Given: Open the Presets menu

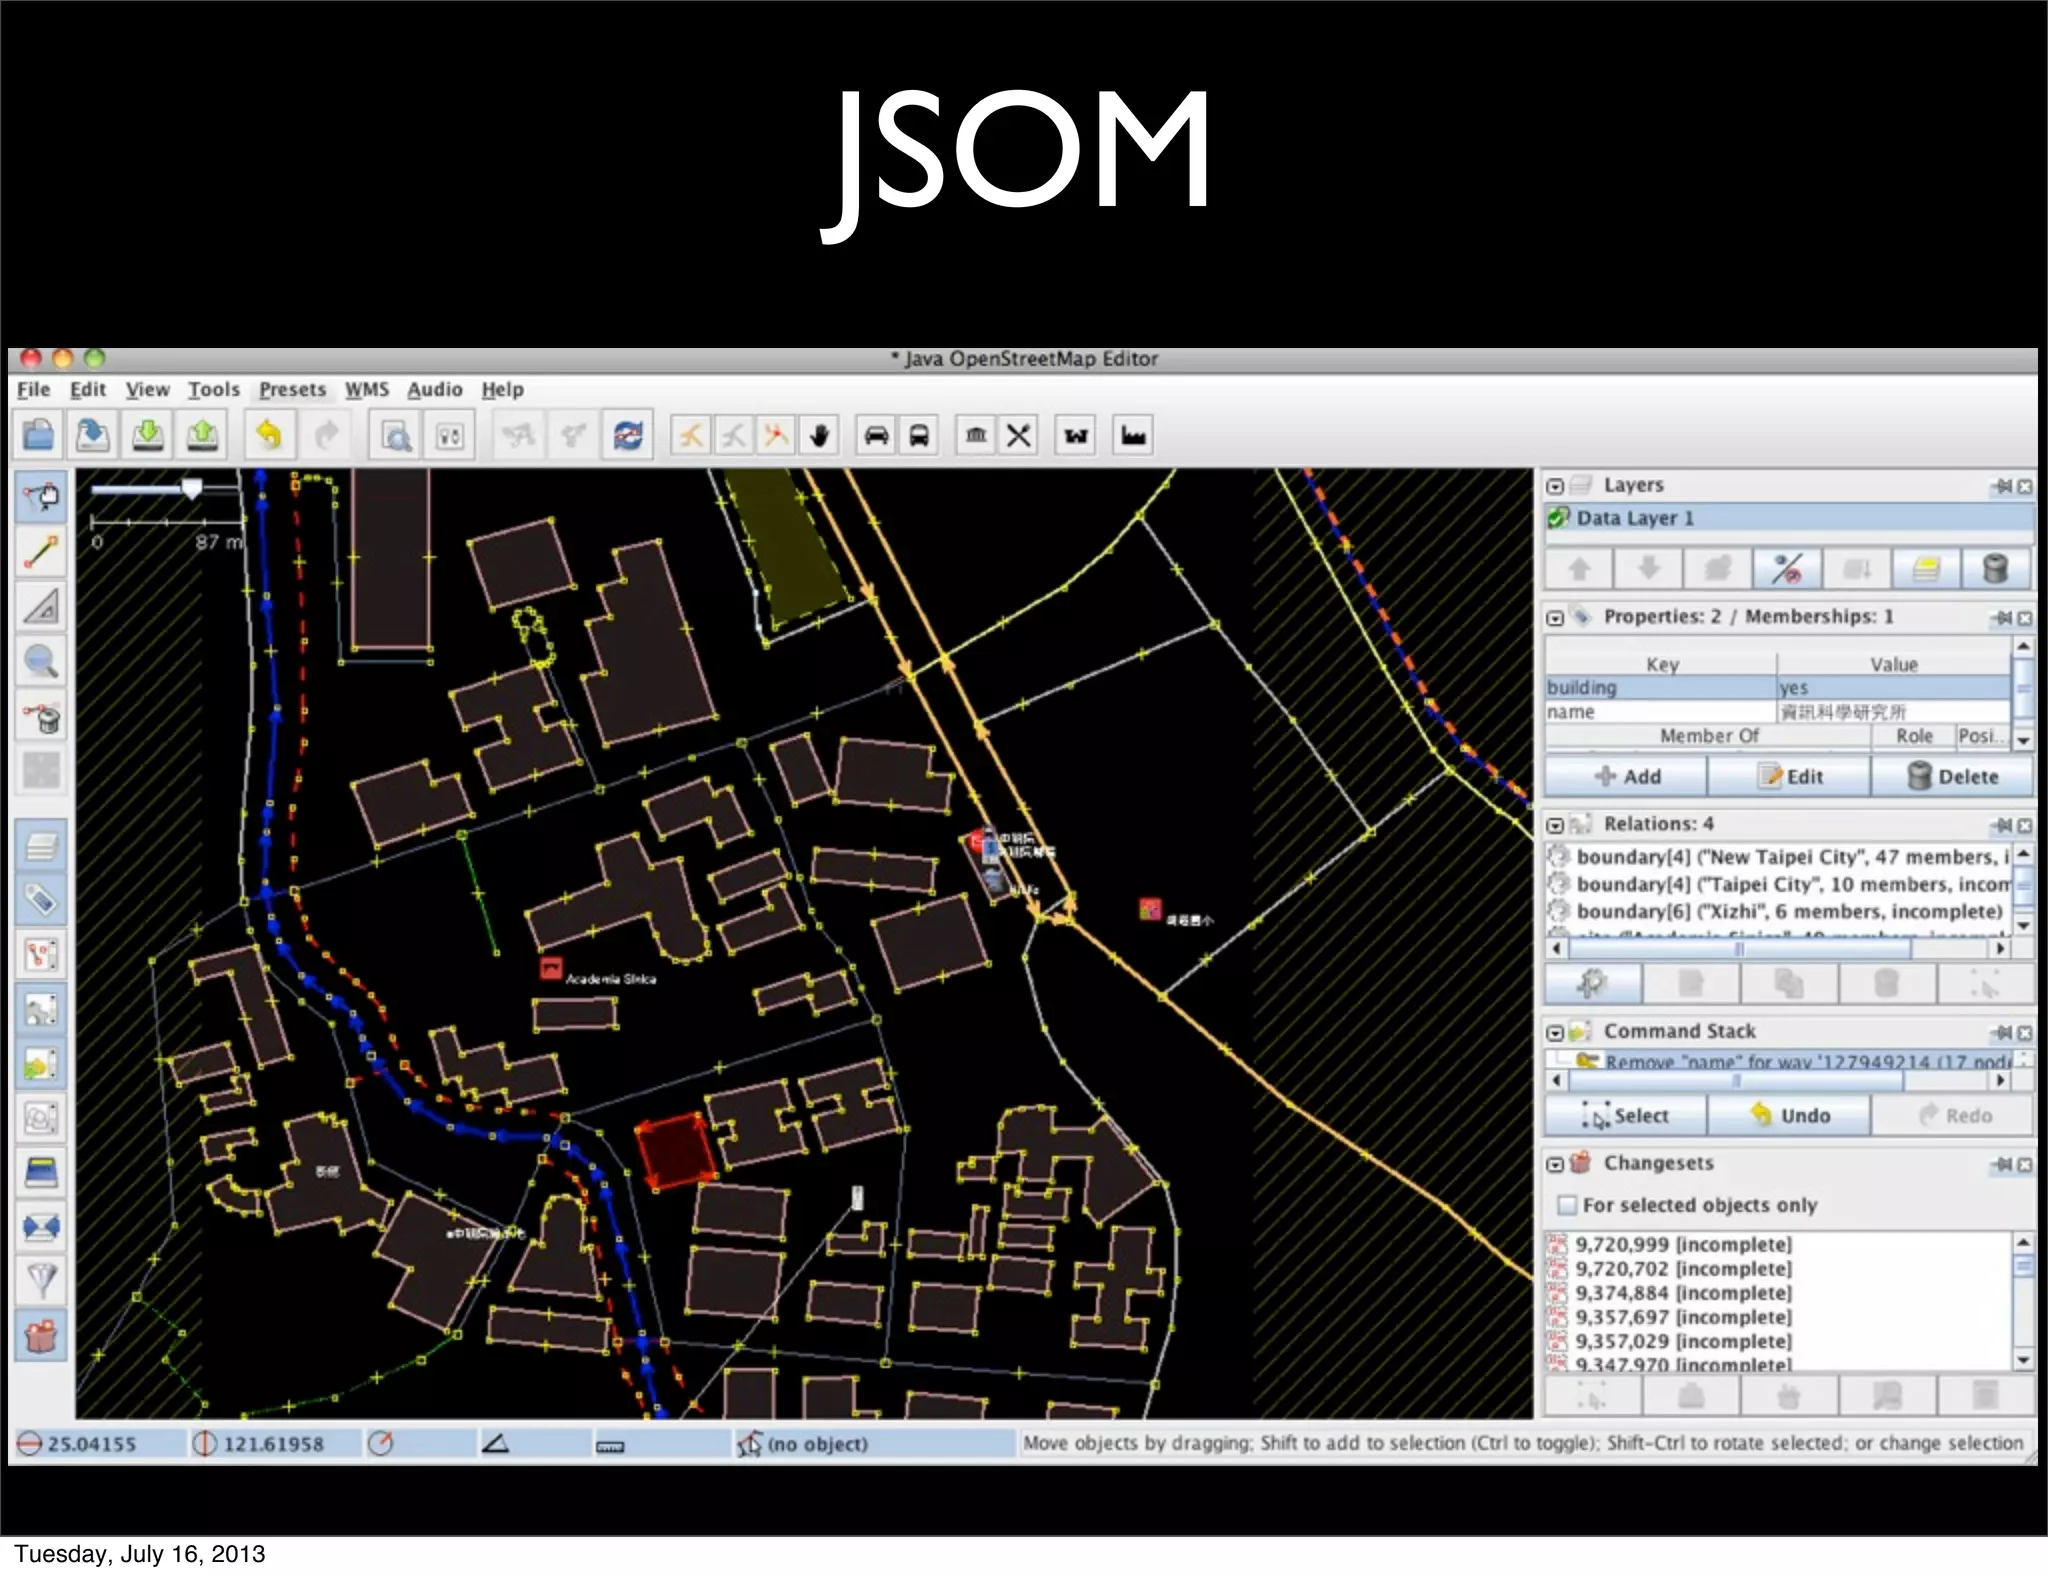Looking at the screenshot, I should [x=292, y=390].
